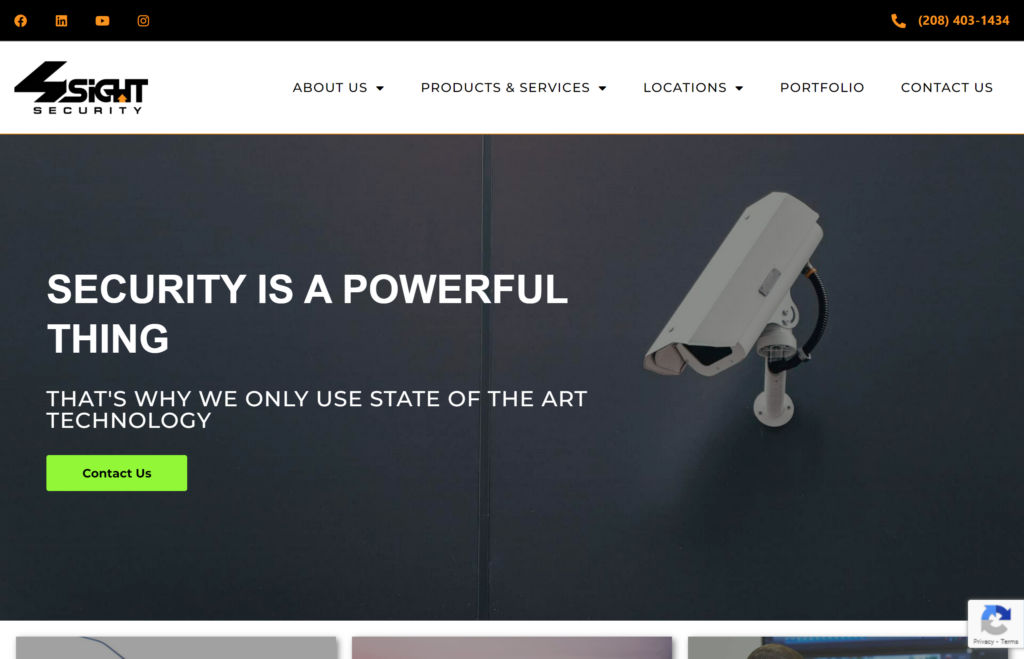Click the 4Sight Security logo
The image size is (1024, 659).
click(x=81, y=88)
